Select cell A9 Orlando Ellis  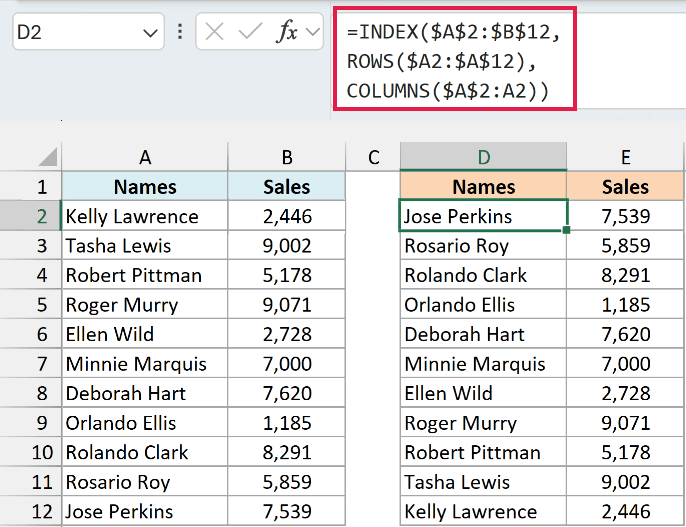145,422
